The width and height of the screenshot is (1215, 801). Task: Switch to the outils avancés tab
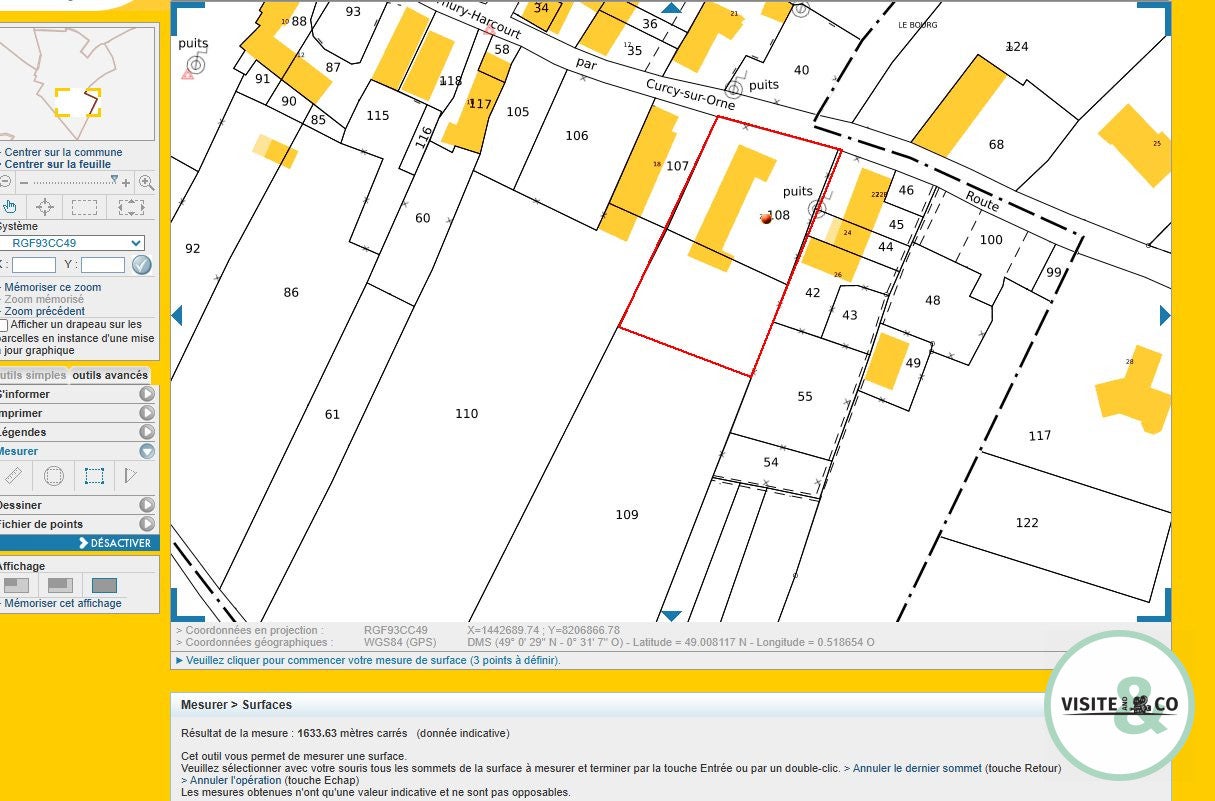110,375
